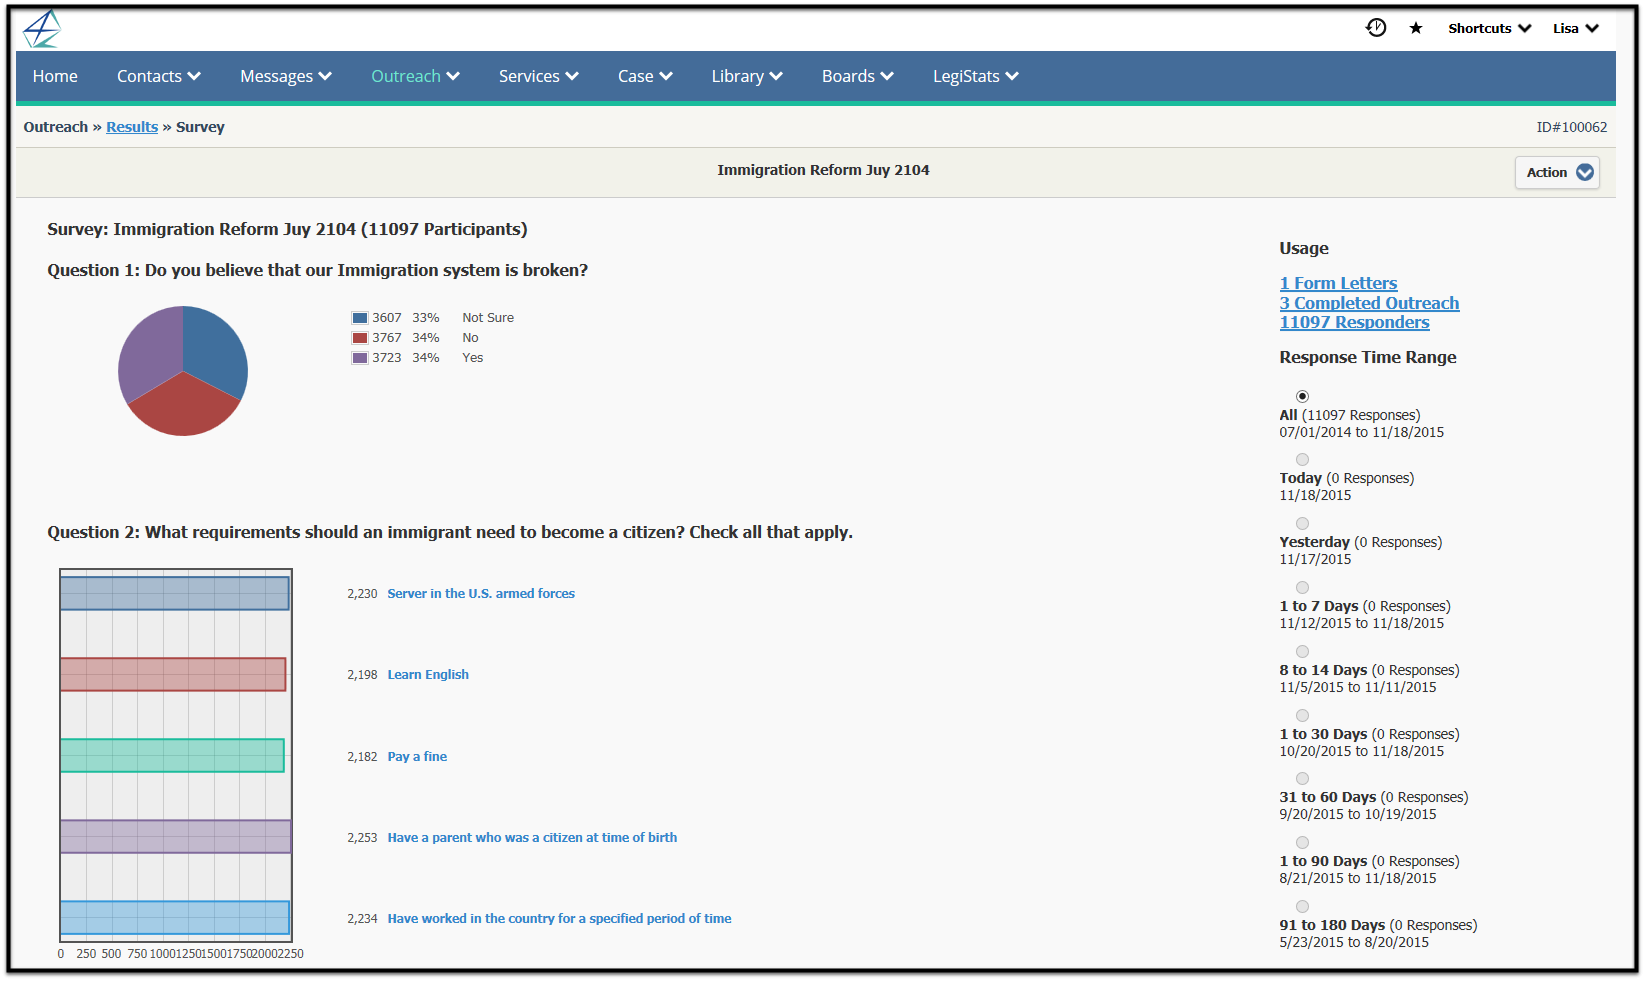Viewport: 1645px width, 981px height.
Task: Select the 1 to 7 Days radio button
Action: pos(1302,588)
